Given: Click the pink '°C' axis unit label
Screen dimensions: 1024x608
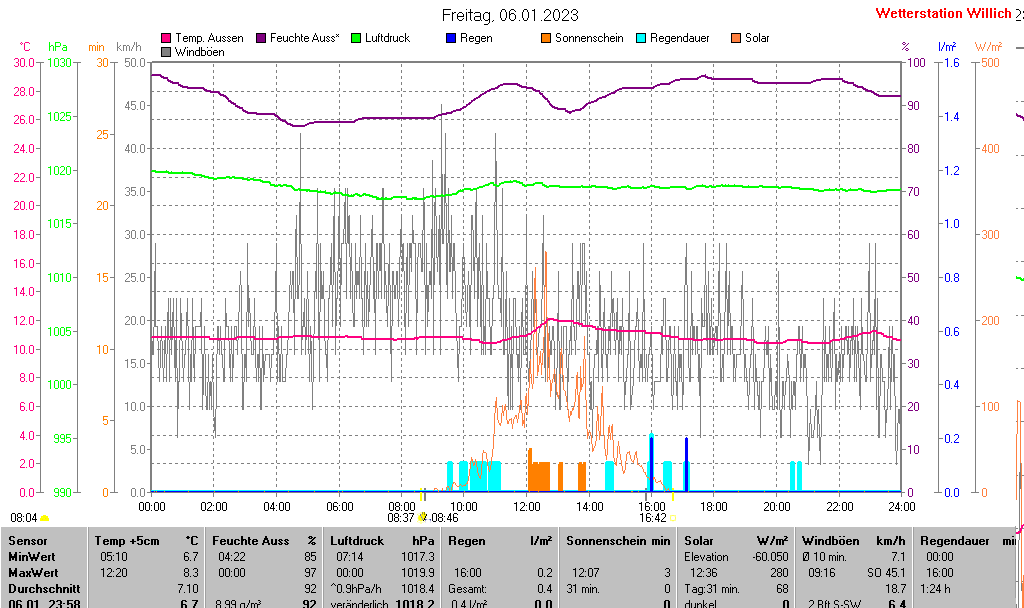Looking at the screenshot, I should tap(25, 47).
